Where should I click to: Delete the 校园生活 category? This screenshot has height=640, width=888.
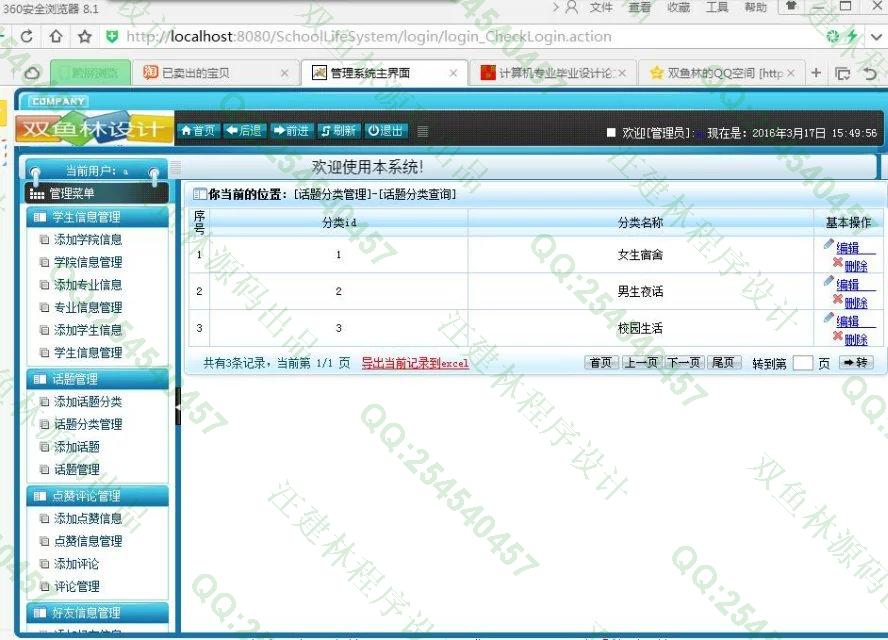856,339
